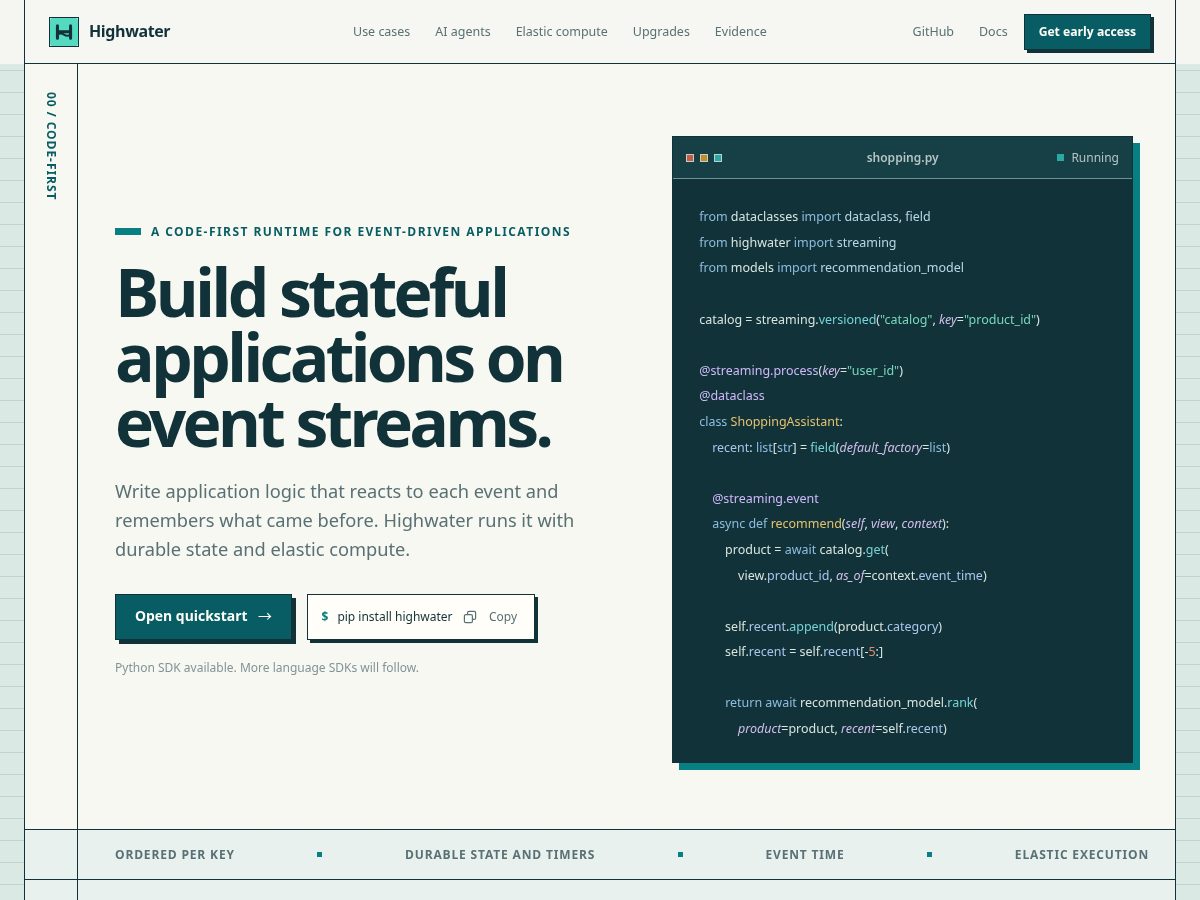Click the Running status indicator square
The image size is (1200, 900).
click(1060, 158)
